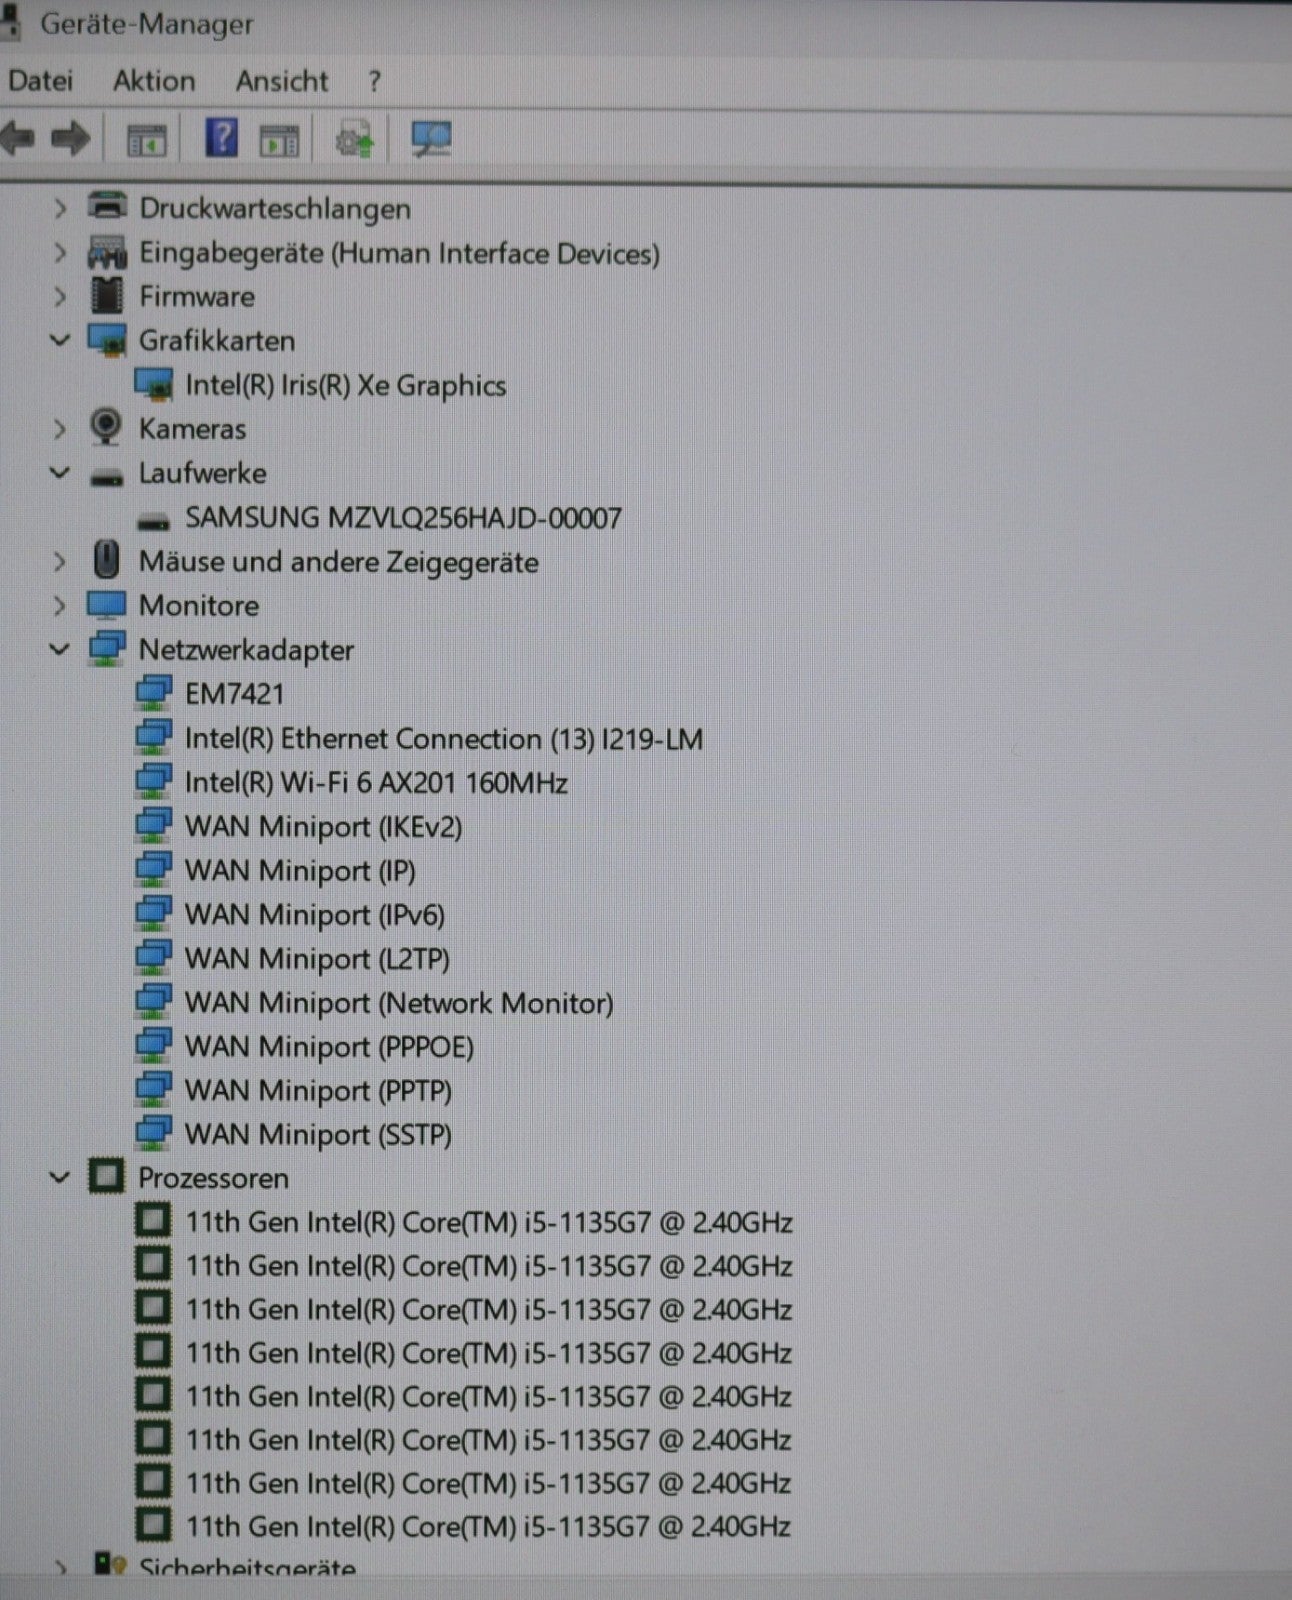Select Intel(R) Wi-Fi 6 AX201 160MHz adapter
Image resolution: width=1292 pixels, height=1600 pixels.
376,782
